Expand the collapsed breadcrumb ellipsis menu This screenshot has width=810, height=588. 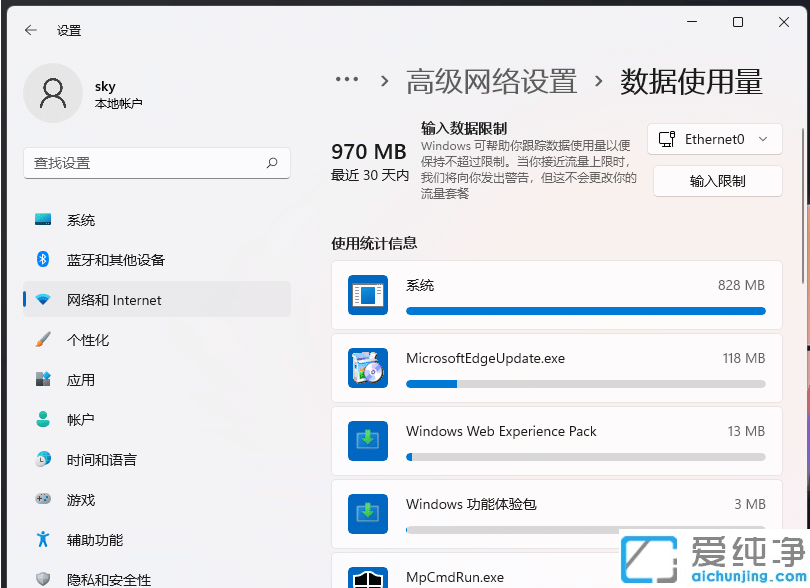(345, 79)
